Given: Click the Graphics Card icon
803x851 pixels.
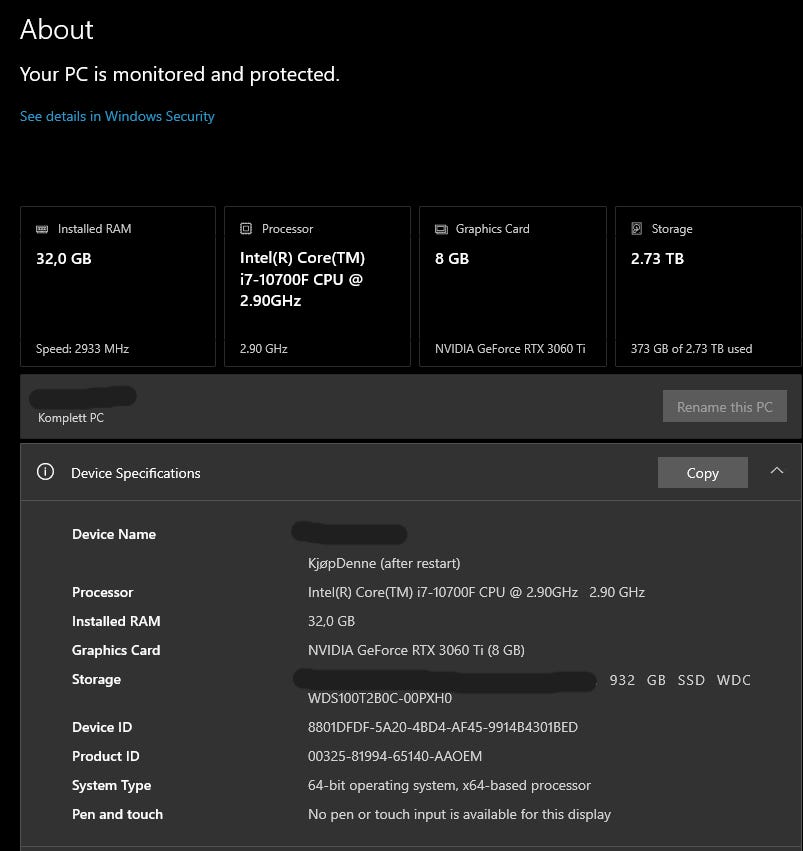Looking at the screenshot, I should 441,229.
